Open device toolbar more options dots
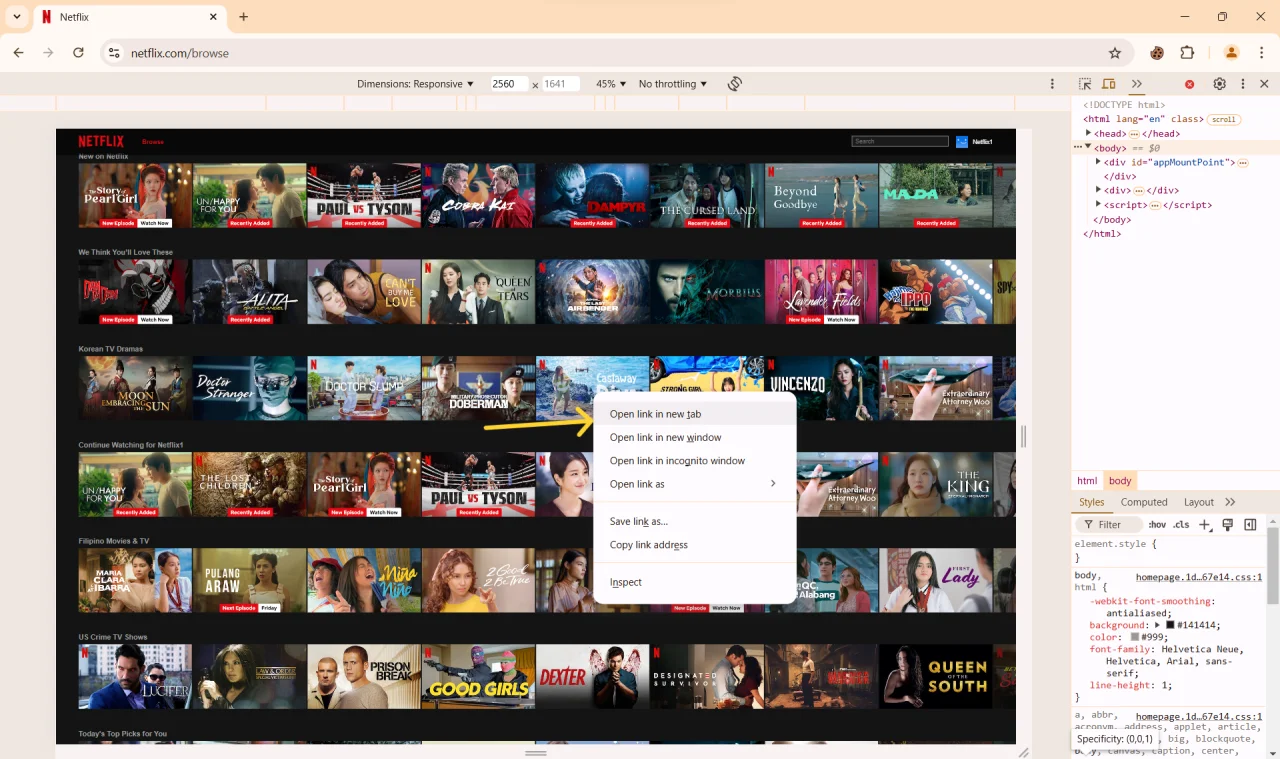The image size is (1280, 759). [x=1052, y=84]
